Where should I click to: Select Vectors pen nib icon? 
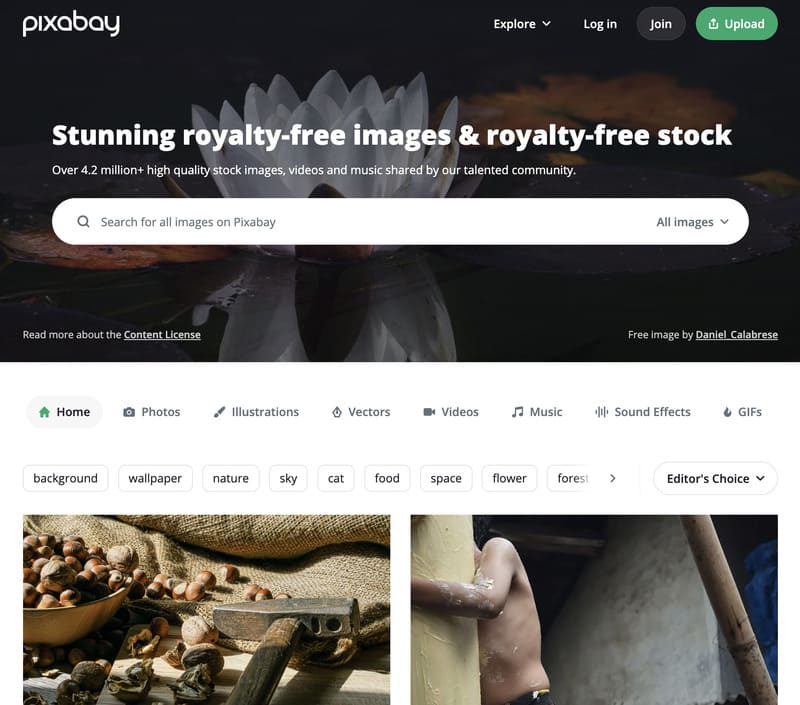point(337,412)
